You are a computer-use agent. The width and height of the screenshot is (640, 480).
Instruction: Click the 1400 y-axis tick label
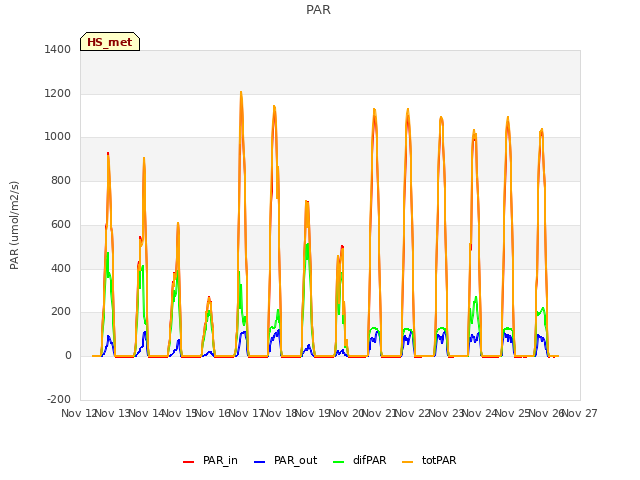click(x=58, y=49)
